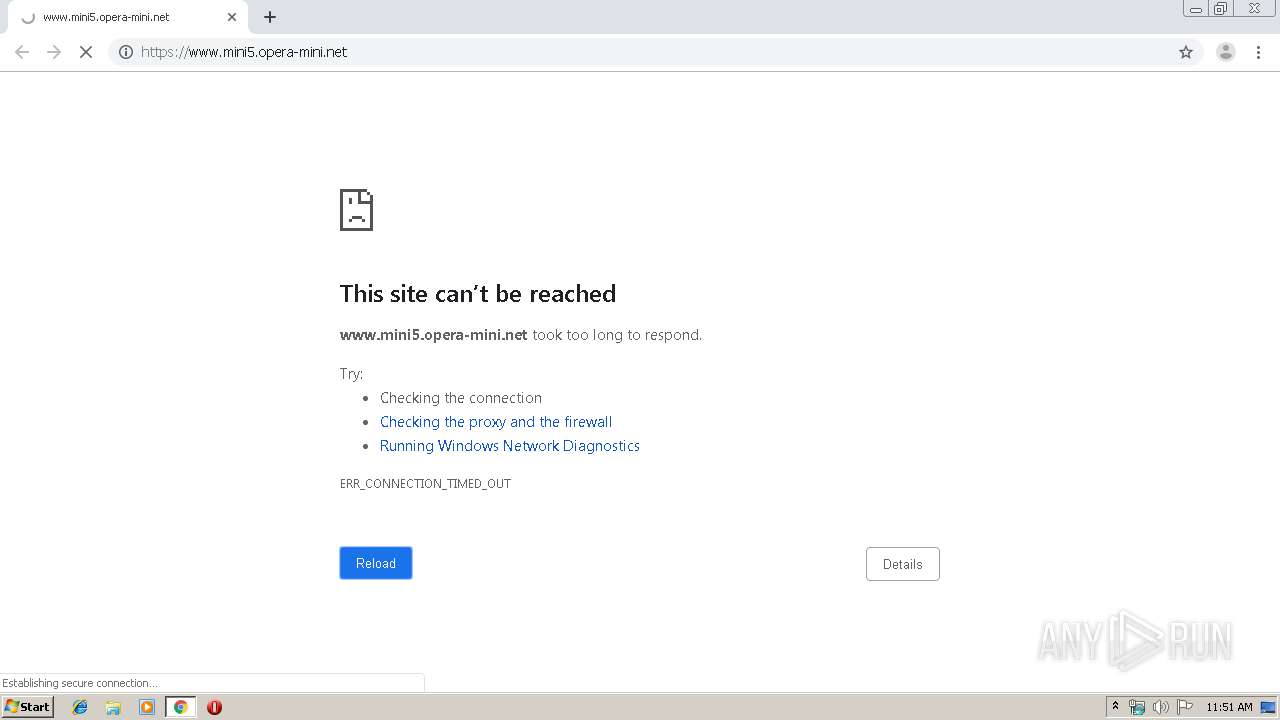The width and height of the screenshot is (1280, 720).
Task: Click the Establishing secure connection status text
Action: [x=80, y=683]
